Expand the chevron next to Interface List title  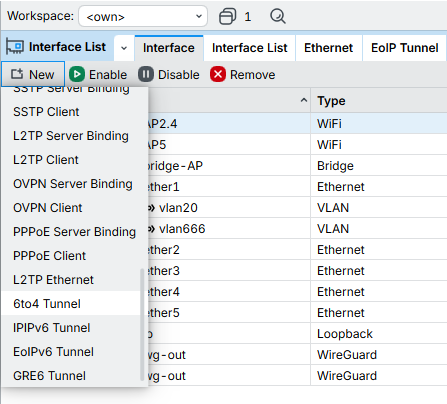click(124, 48)
